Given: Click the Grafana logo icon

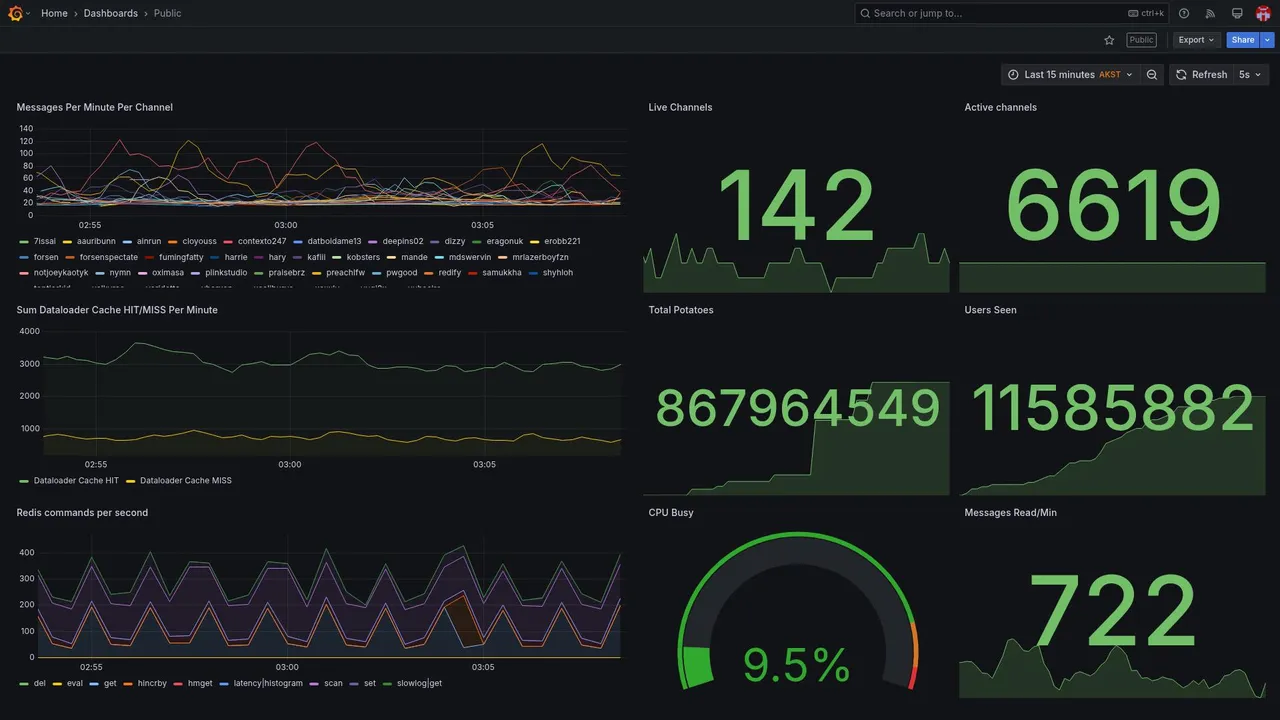Looking at the screenshot, I should [x=16, y=13].
